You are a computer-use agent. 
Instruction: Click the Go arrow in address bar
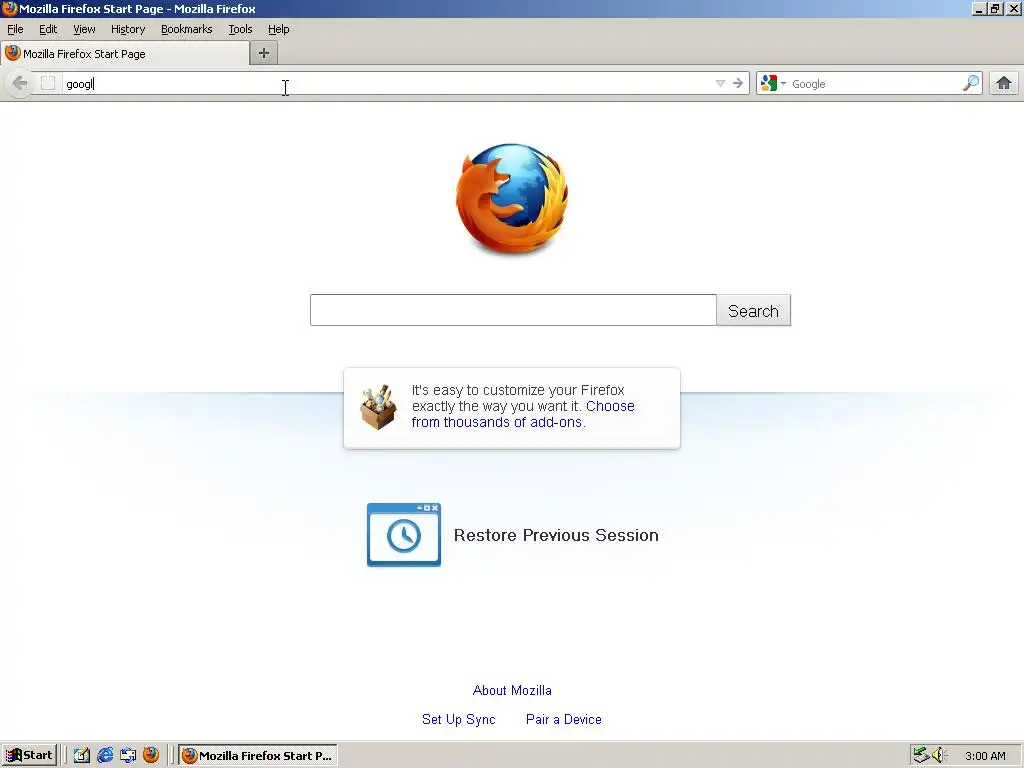coord(738,83)
